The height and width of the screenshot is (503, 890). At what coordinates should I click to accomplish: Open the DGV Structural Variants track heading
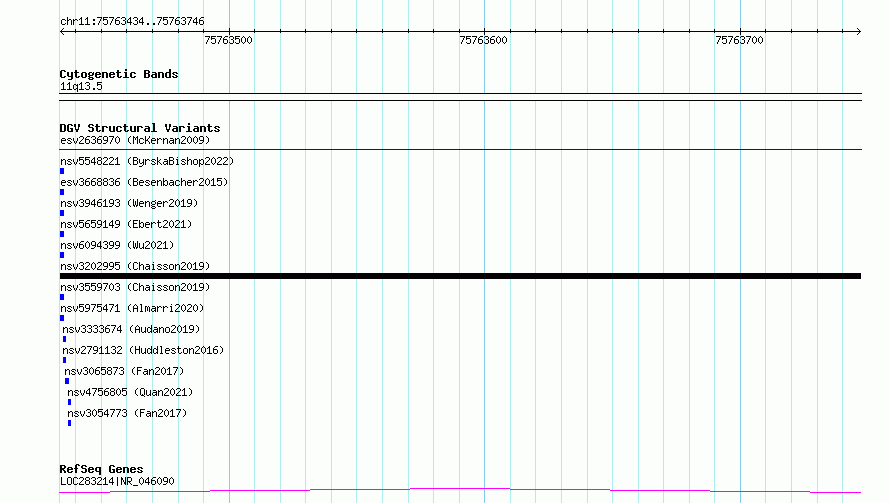pos(140,128)
